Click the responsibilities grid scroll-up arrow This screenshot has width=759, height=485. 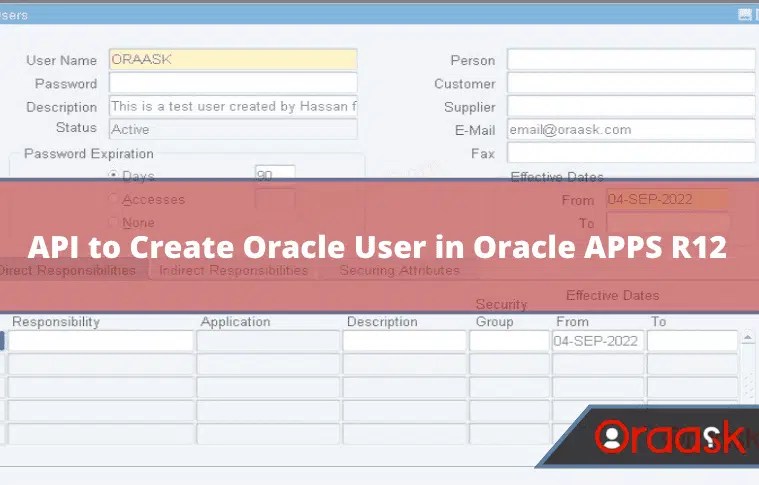pos(748,337)
